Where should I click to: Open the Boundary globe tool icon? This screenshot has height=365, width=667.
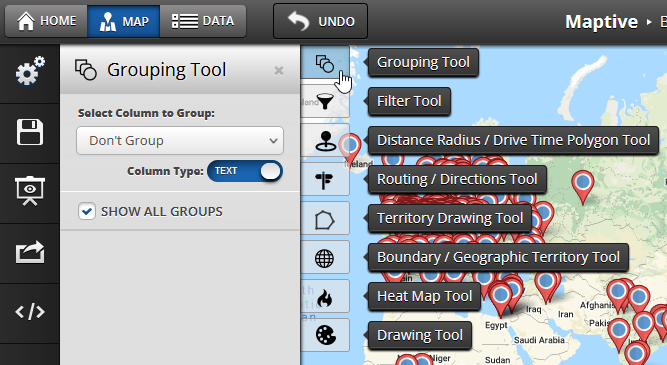coord(325,258)
